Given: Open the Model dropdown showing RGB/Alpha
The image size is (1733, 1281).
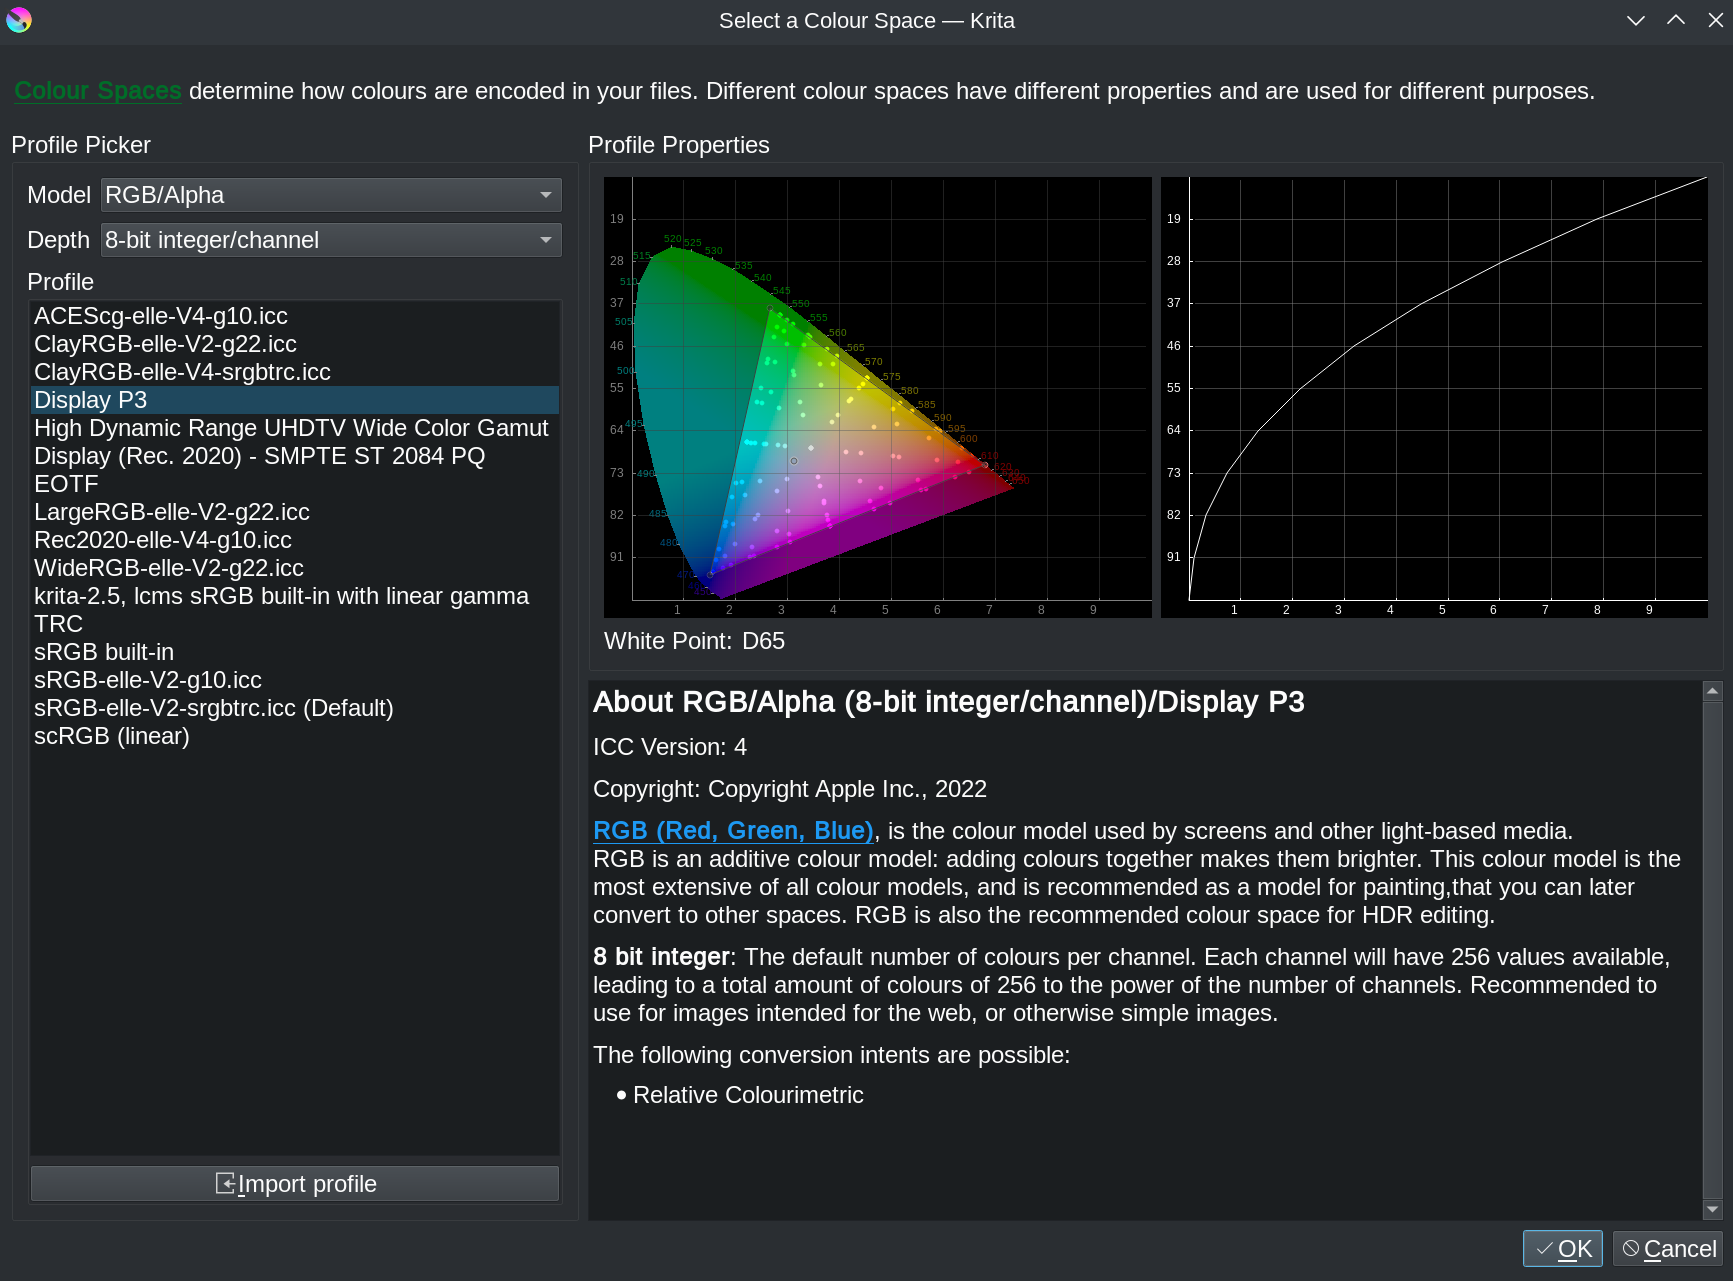Looking at the screenshot, I should point(331,195).
